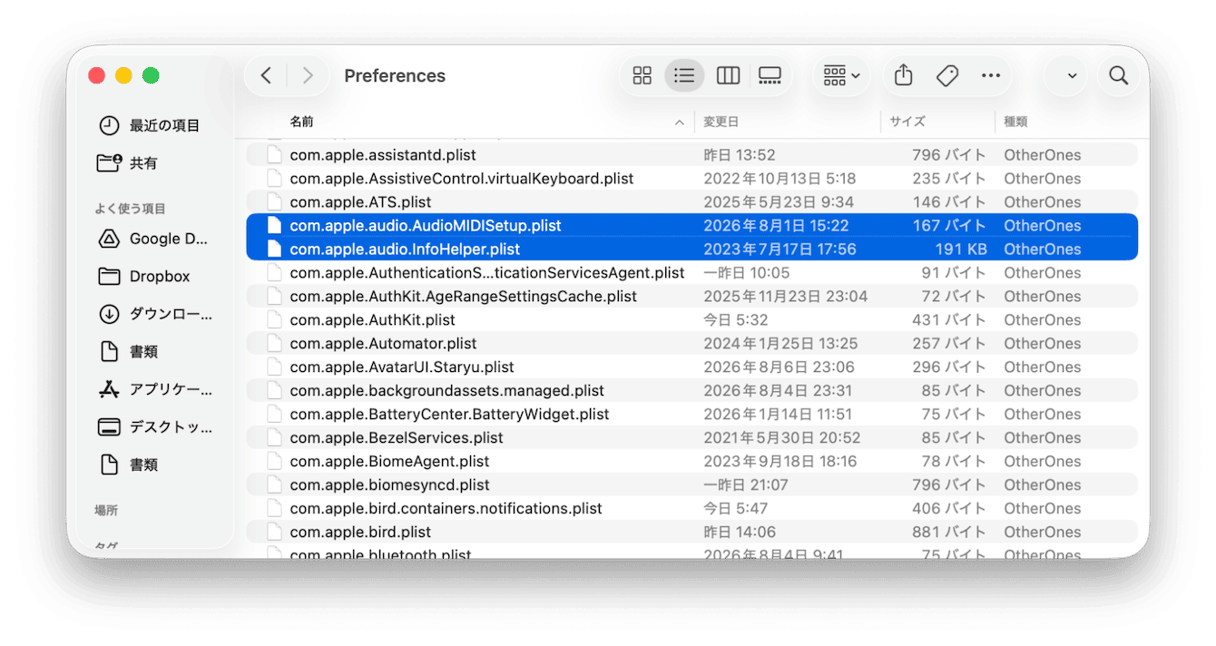Open Google Drive in the sidebar
This screenshot has width=1216, height=646.
[153, 239]
